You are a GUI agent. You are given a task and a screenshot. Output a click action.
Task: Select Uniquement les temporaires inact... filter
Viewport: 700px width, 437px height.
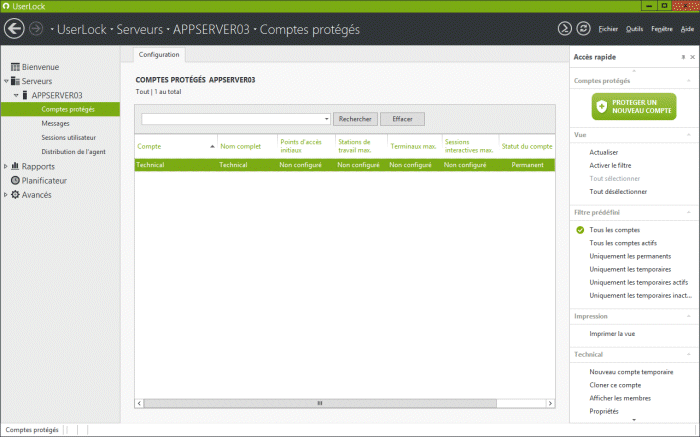[641, 295]
